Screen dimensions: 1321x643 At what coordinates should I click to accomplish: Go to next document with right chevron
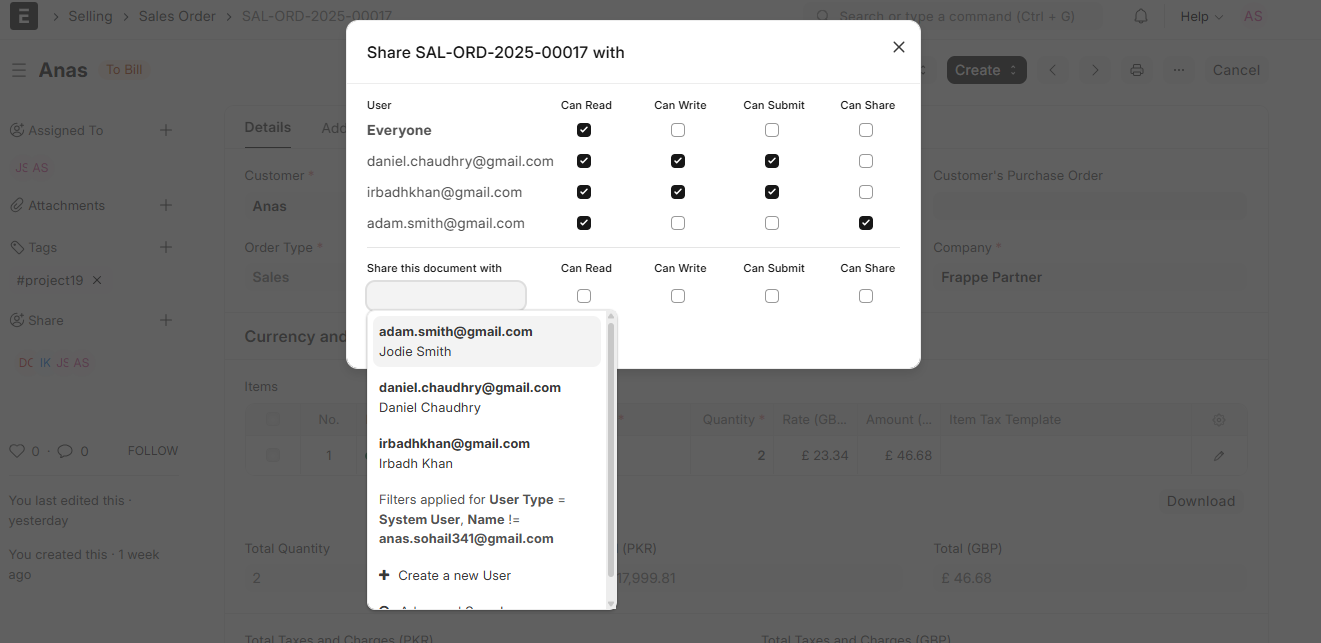1095,70
